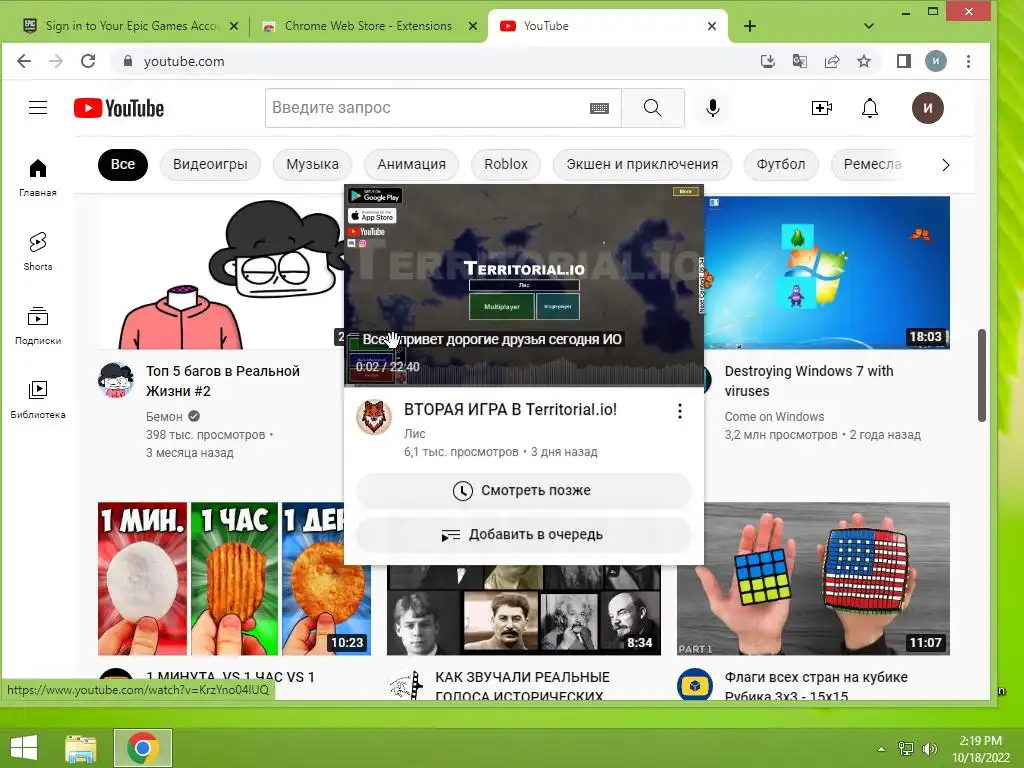Open the Бемон cartoon character thumbnail
The width and height of the screenshot is (1024, 768).
point(221,272)
